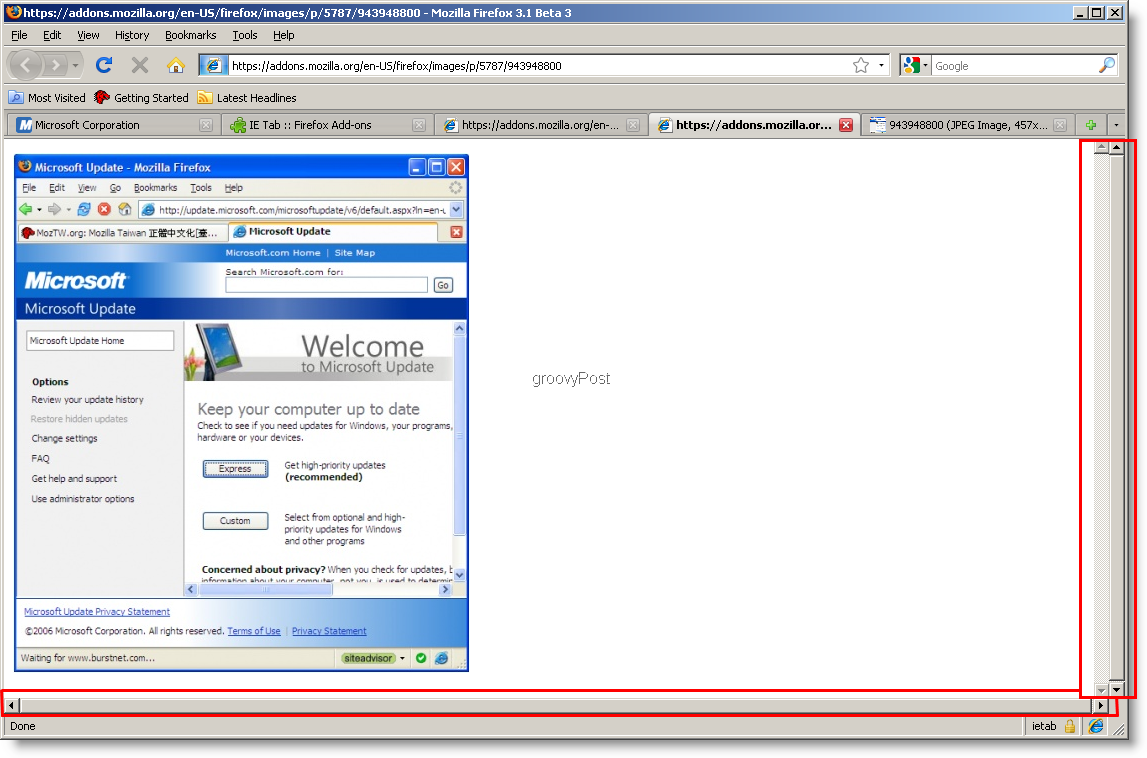The width and height of the screenshot is (1147, 758).
Task: Select the URL address field
Action: point(539,66)
